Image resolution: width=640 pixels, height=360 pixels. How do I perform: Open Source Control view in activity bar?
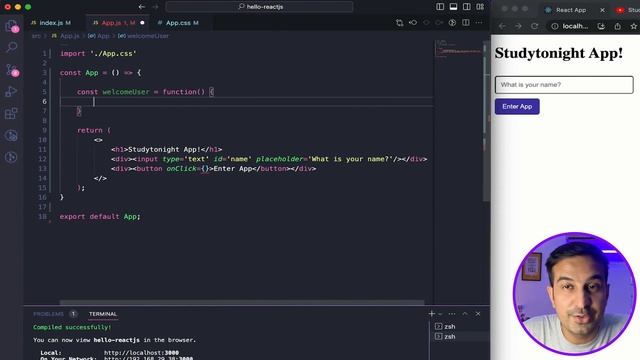click(11, 70)
